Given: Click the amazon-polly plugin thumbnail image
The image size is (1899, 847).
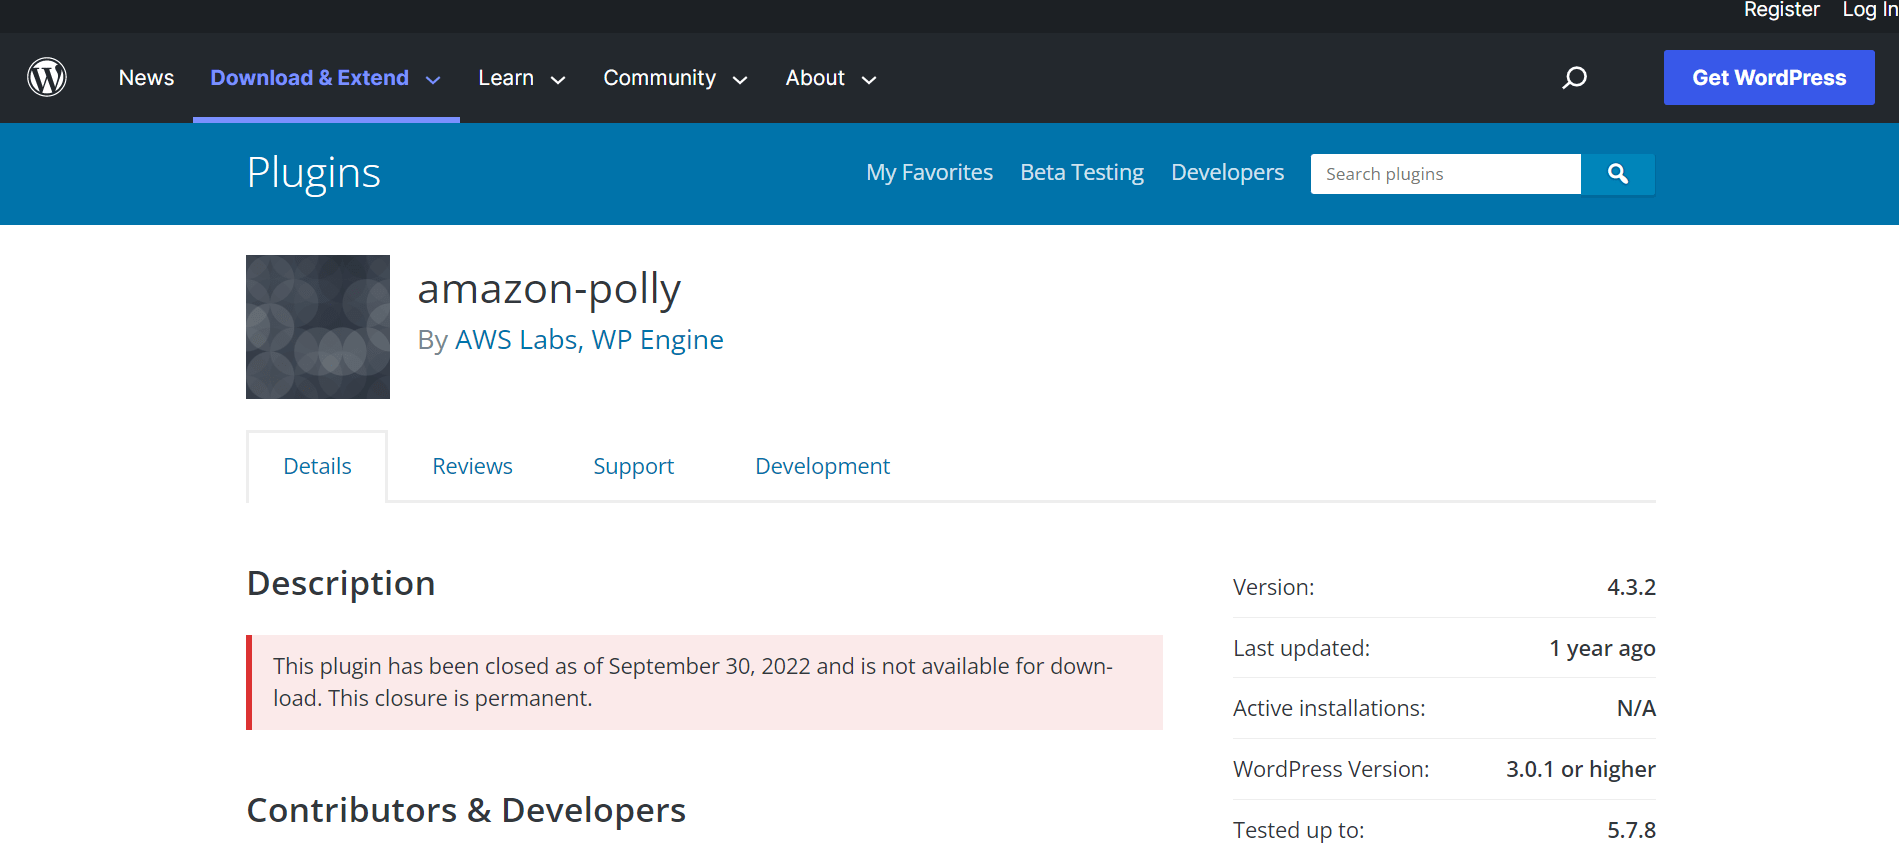Looking at the screenshot, I should [318, 327].
